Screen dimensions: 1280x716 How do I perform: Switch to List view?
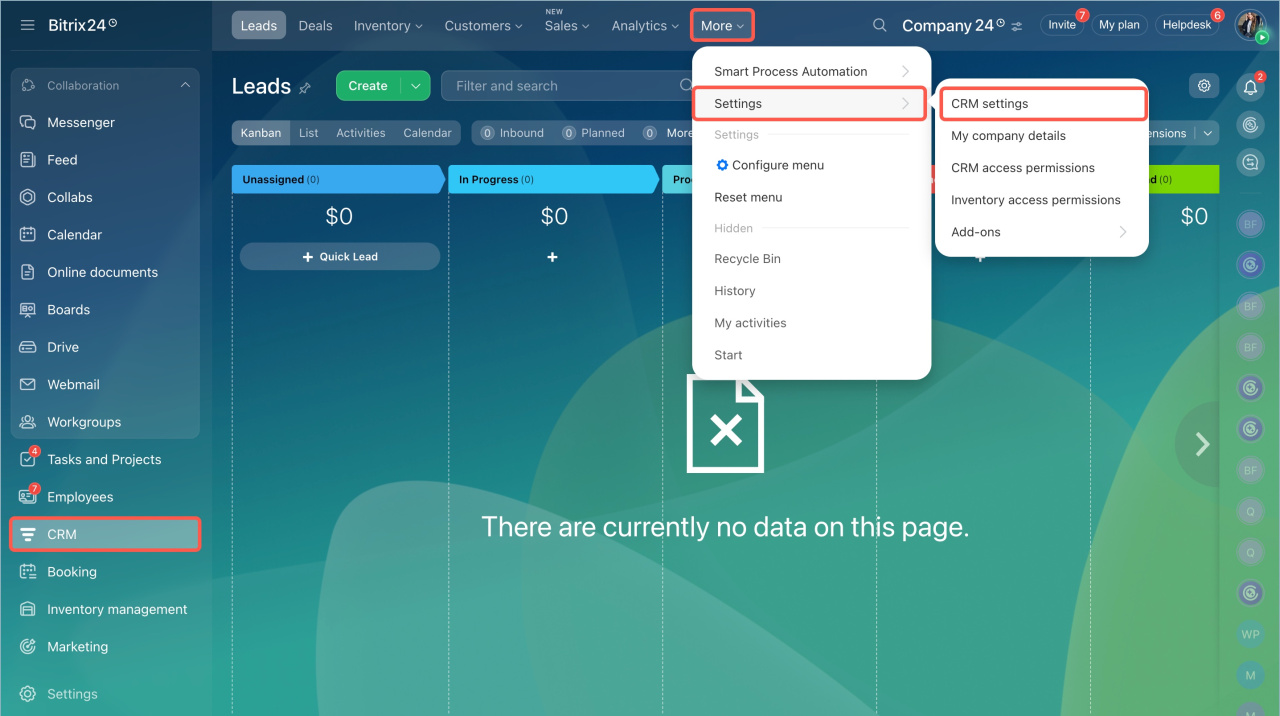point(309,133)
